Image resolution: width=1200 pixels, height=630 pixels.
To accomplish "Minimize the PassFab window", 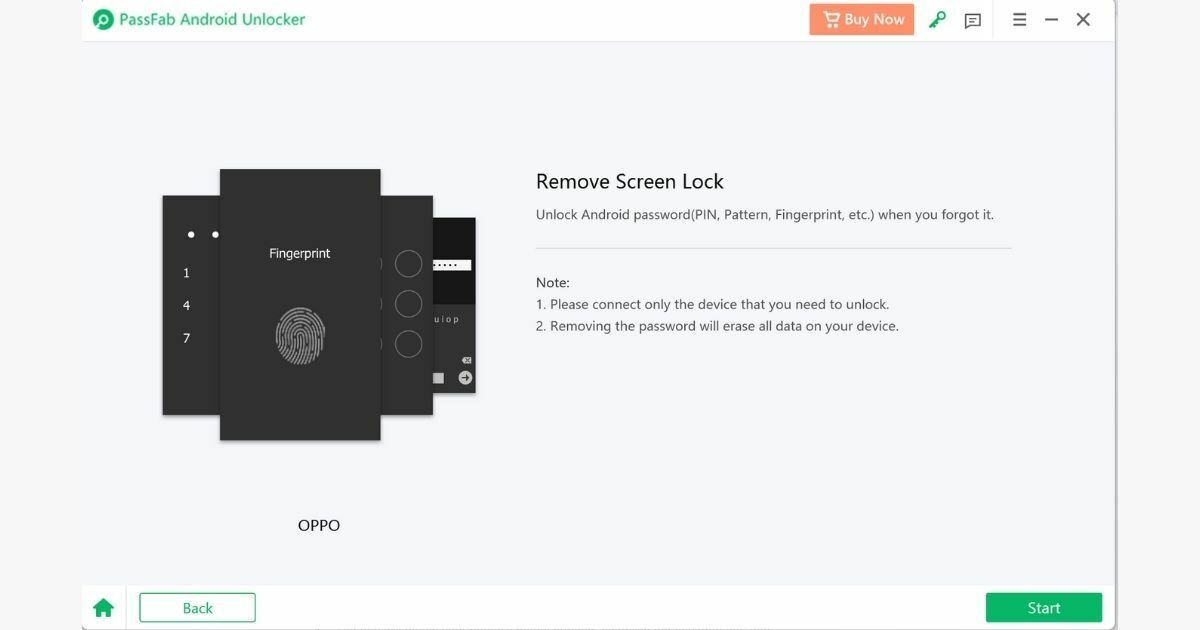I will coord(1051,20).
